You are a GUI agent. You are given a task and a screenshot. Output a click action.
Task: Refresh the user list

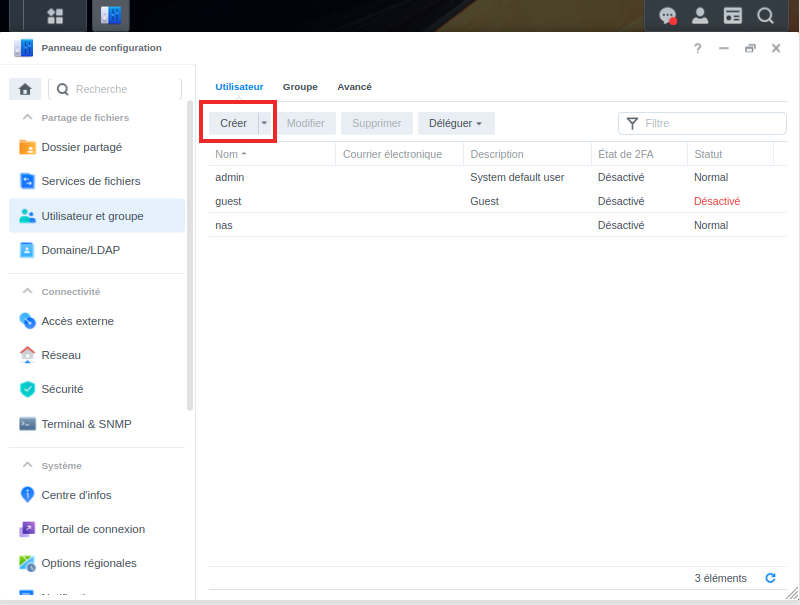770,578
